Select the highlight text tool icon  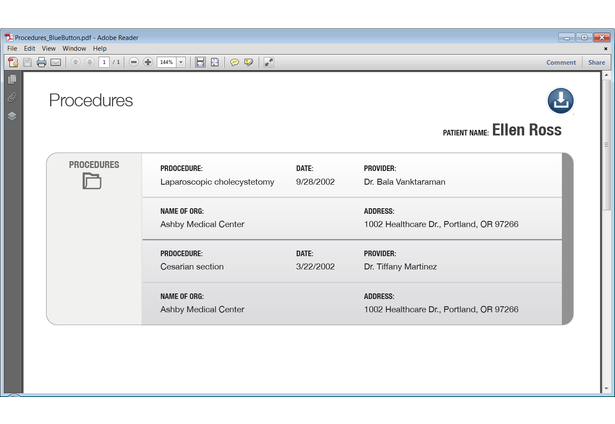pyautogui.click(x=248, y=62)
